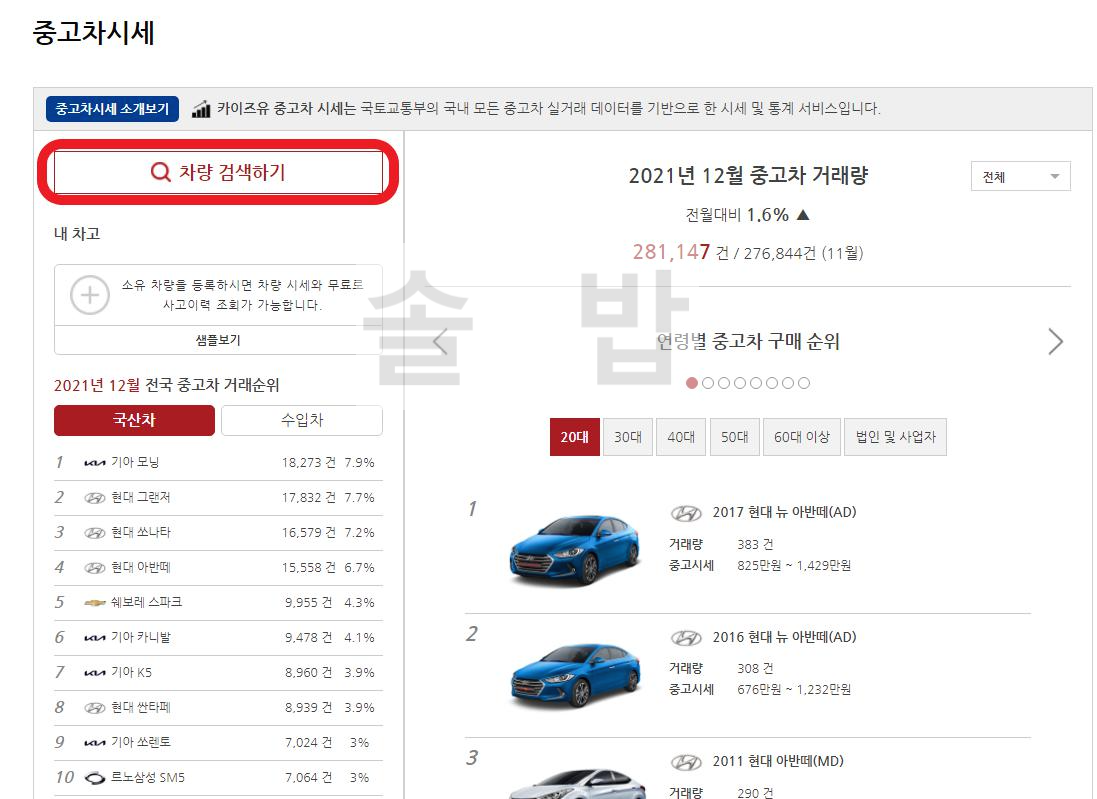Click the Hyundai logo next to 2016 아반떼

686,638
